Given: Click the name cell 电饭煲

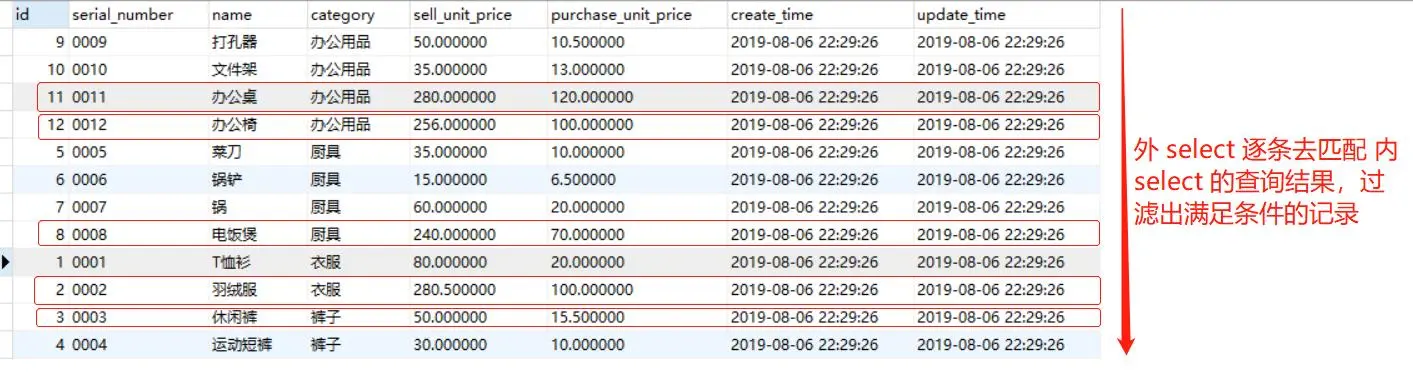Looking at the screenshot, I should [234, 234].
